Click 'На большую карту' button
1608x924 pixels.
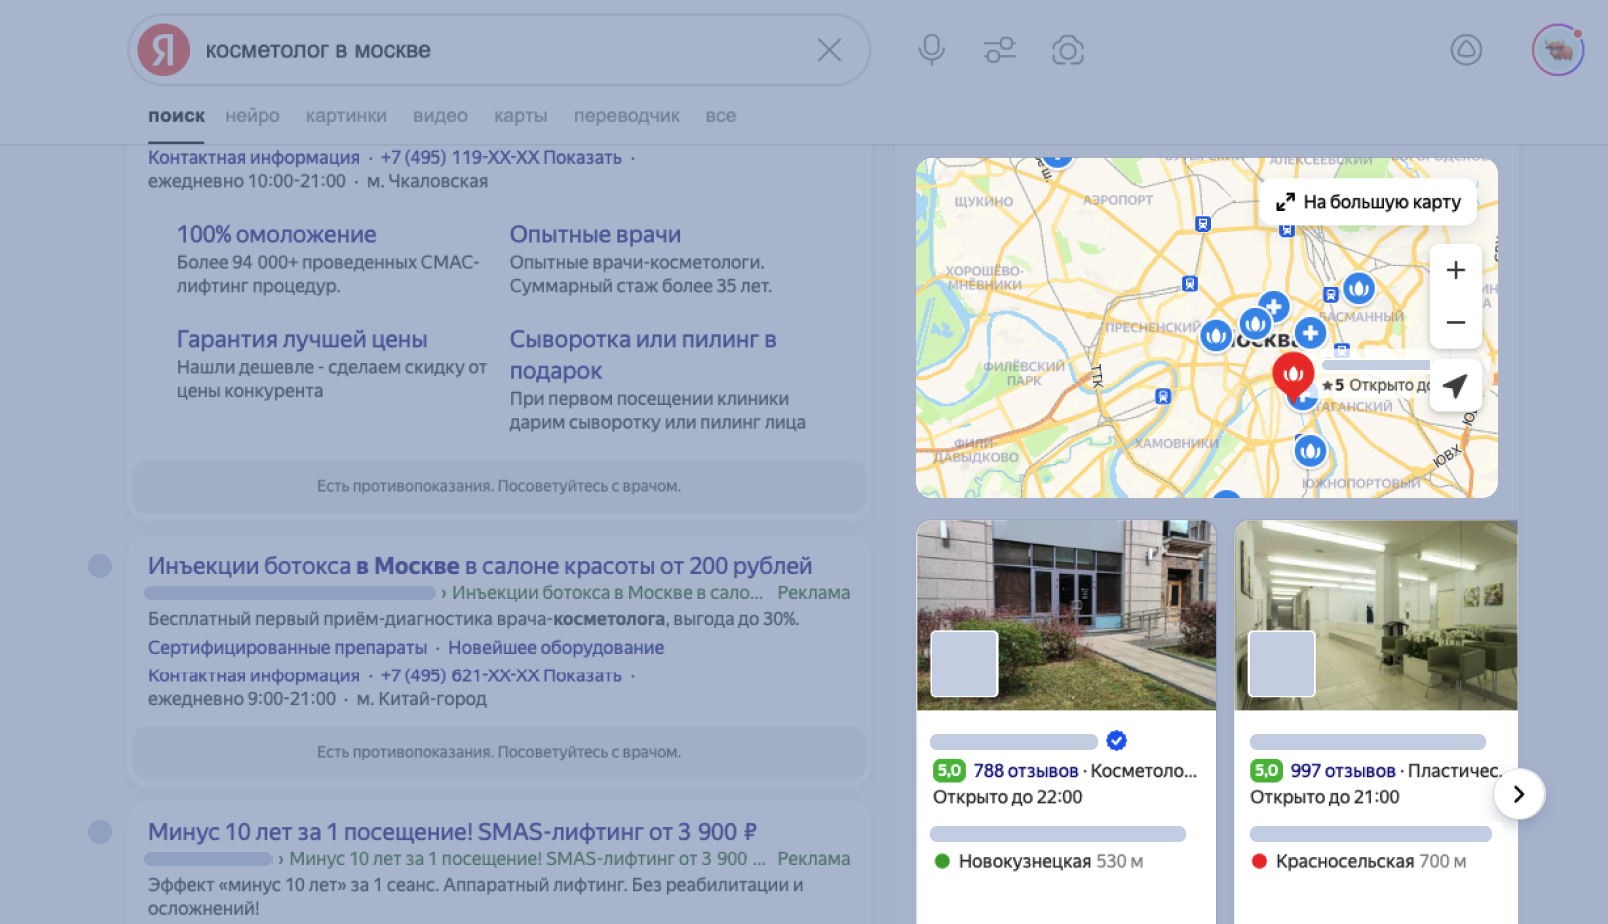pyautogui.click(x=1368, y=202)
